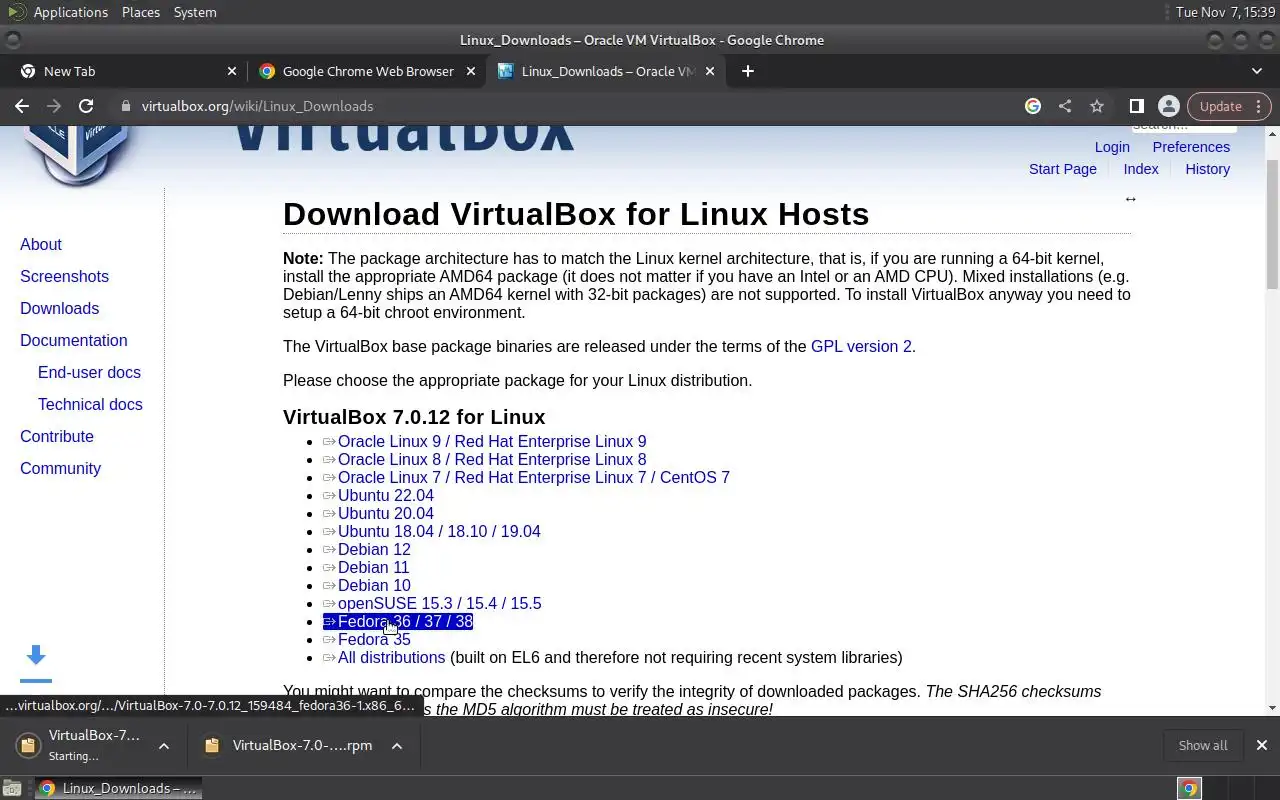The width and height of the screenshot is (1280, 800).
Task: Click the browser forward arrow
Action: pos(54,106)
